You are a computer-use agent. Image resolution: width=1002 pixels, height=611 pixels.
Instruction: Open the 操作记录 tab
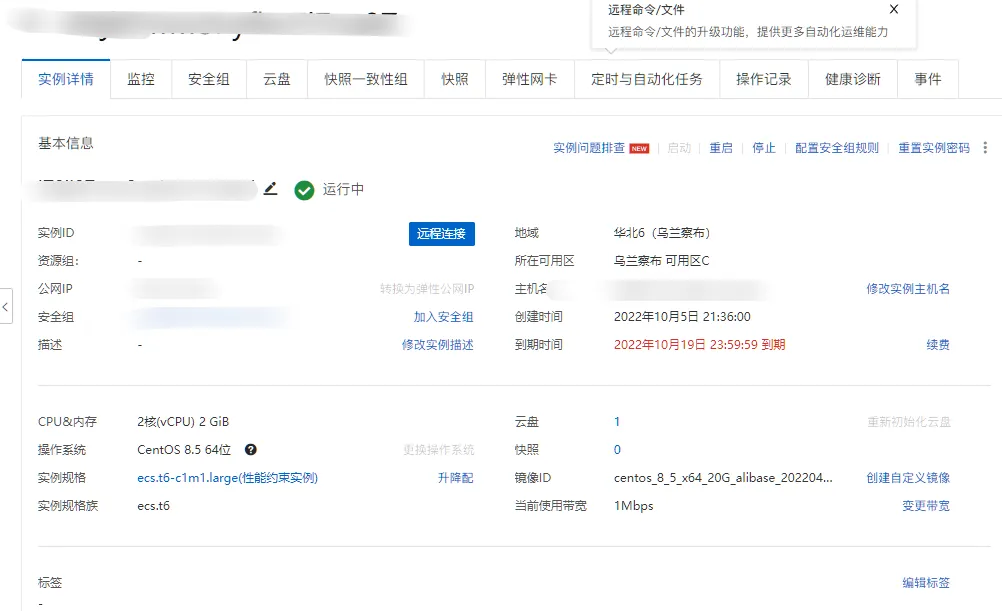(x=764, y=79)
